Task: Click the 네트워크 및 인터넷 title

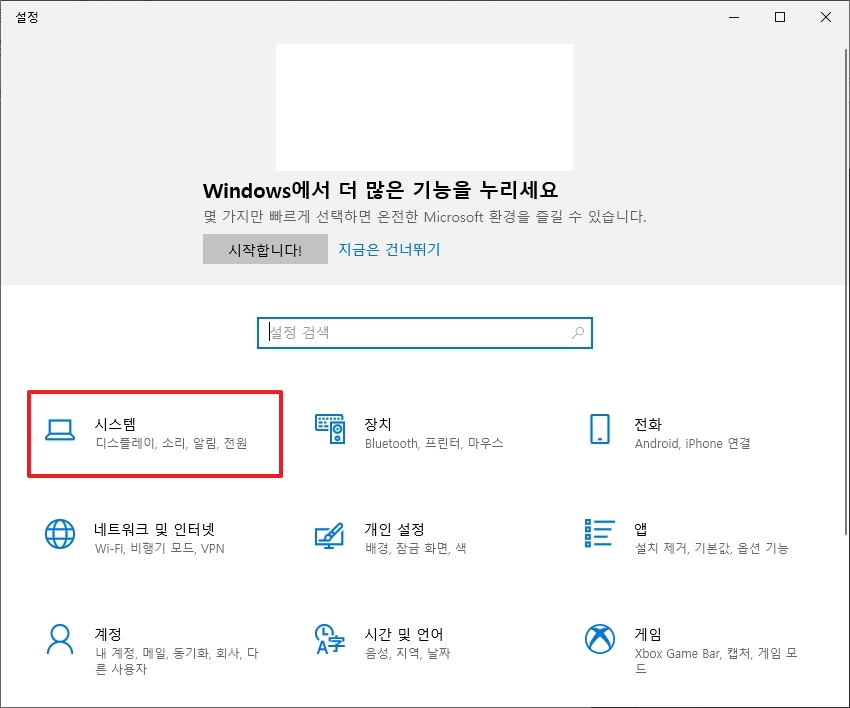Action: tap(154, 529)
